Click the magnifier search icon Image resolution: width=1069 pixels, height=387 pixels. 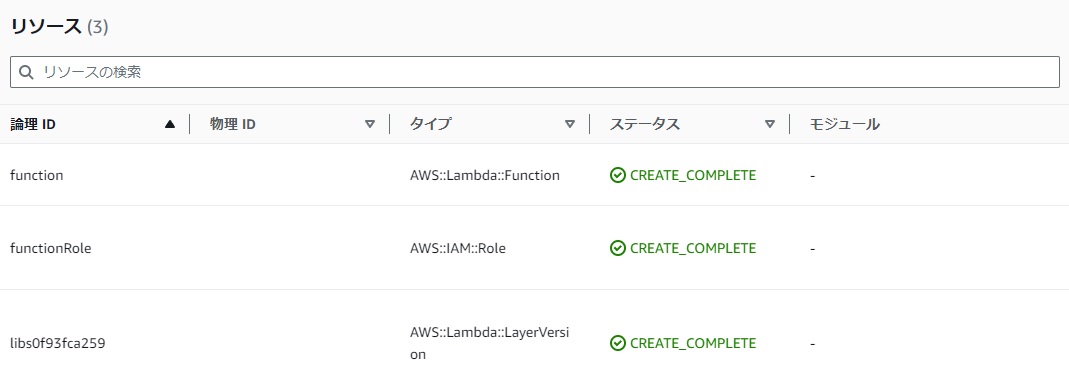(26, 72)
